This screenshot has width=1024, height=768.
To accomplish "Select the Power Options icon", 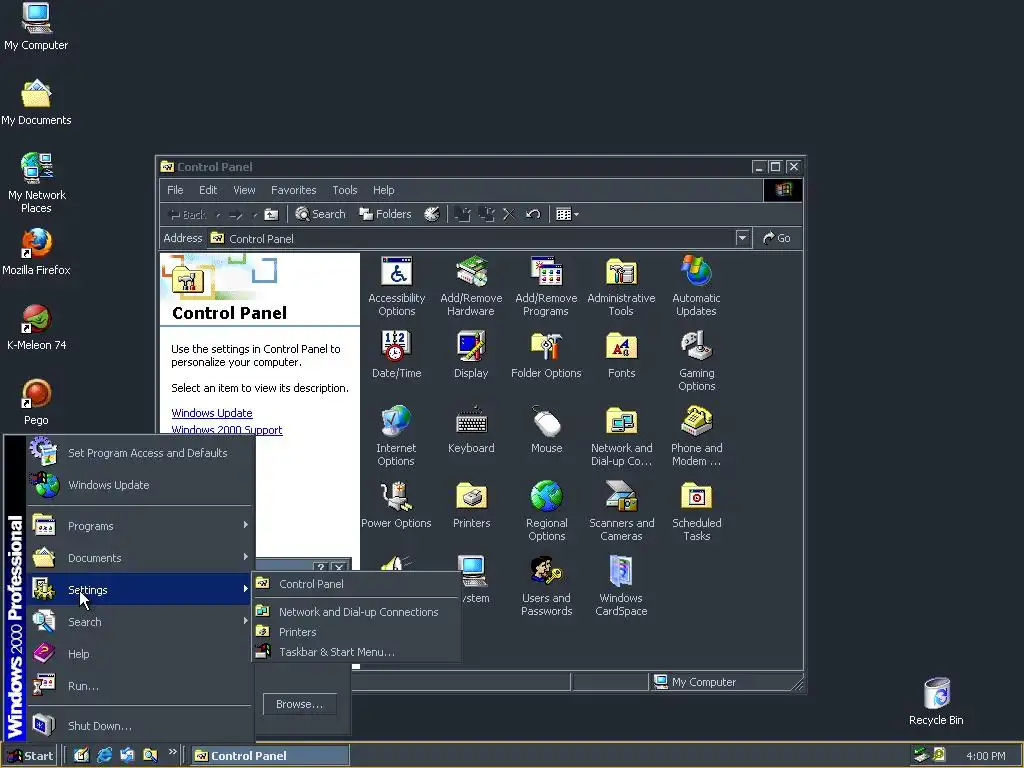I will coord(396,505).
